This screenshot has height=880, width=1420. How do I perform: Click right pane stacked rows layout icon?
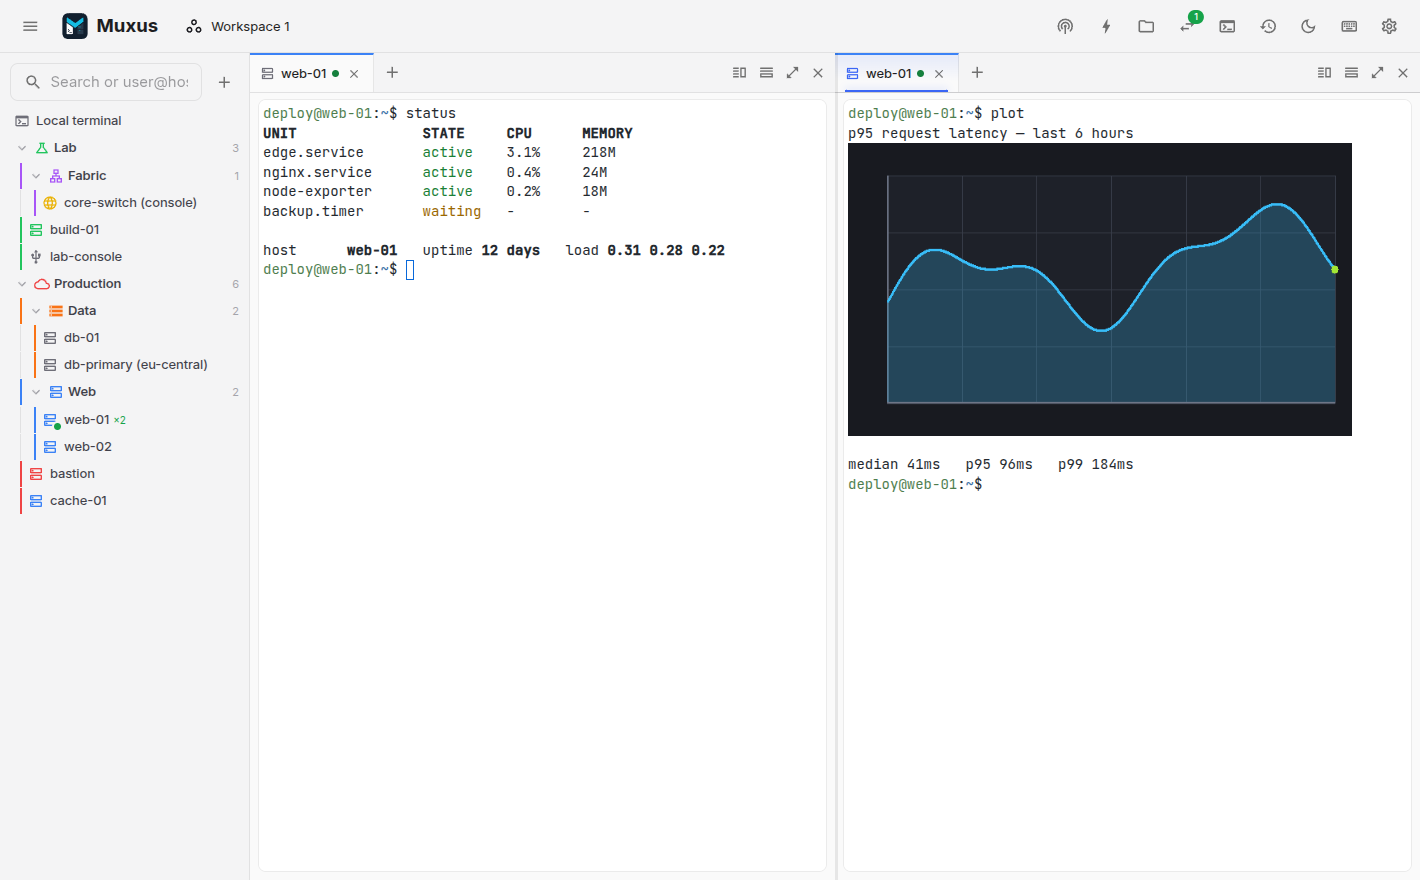[x=1351, y=72]
